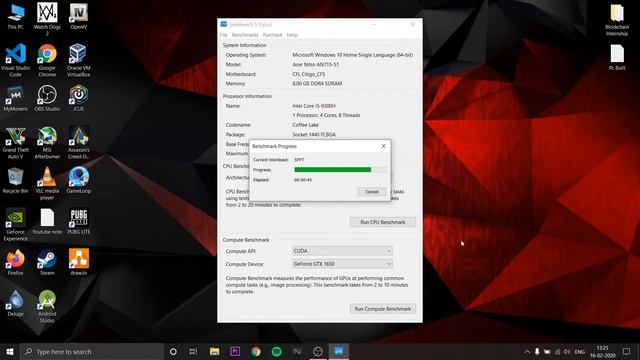This screenshot has height=360, width=640.
Task: Click the taskbar search box
Action: (91, 351)
